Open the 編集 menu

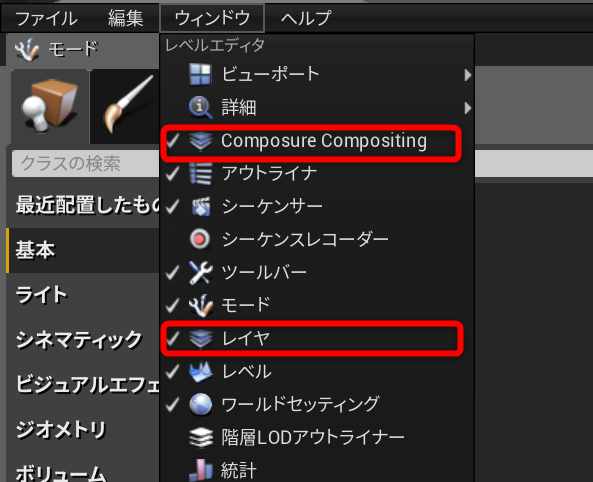pyautogui.click(x=126, y=18)
